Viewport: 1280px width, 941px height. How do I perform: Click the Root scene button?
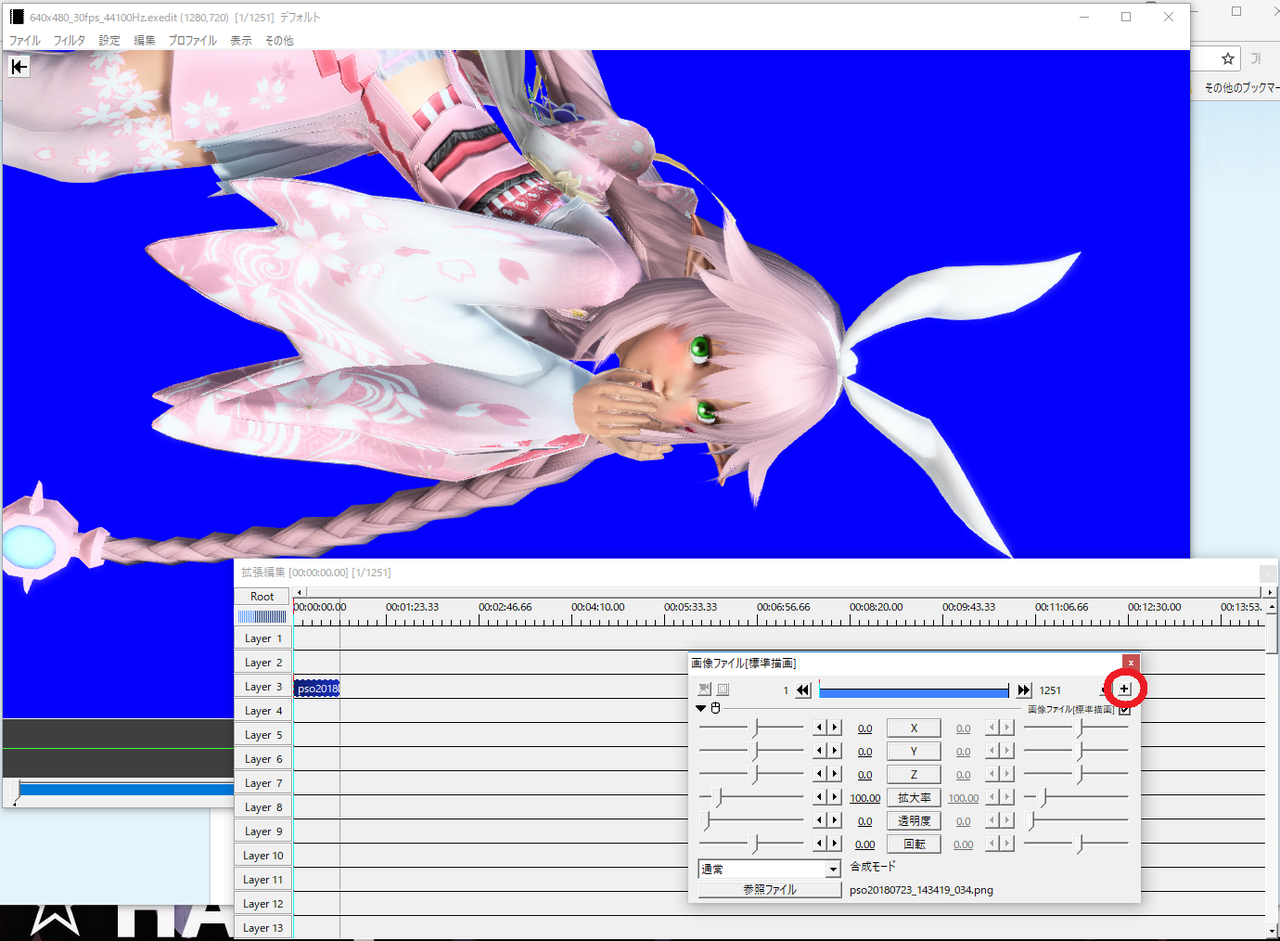[262, 596]
